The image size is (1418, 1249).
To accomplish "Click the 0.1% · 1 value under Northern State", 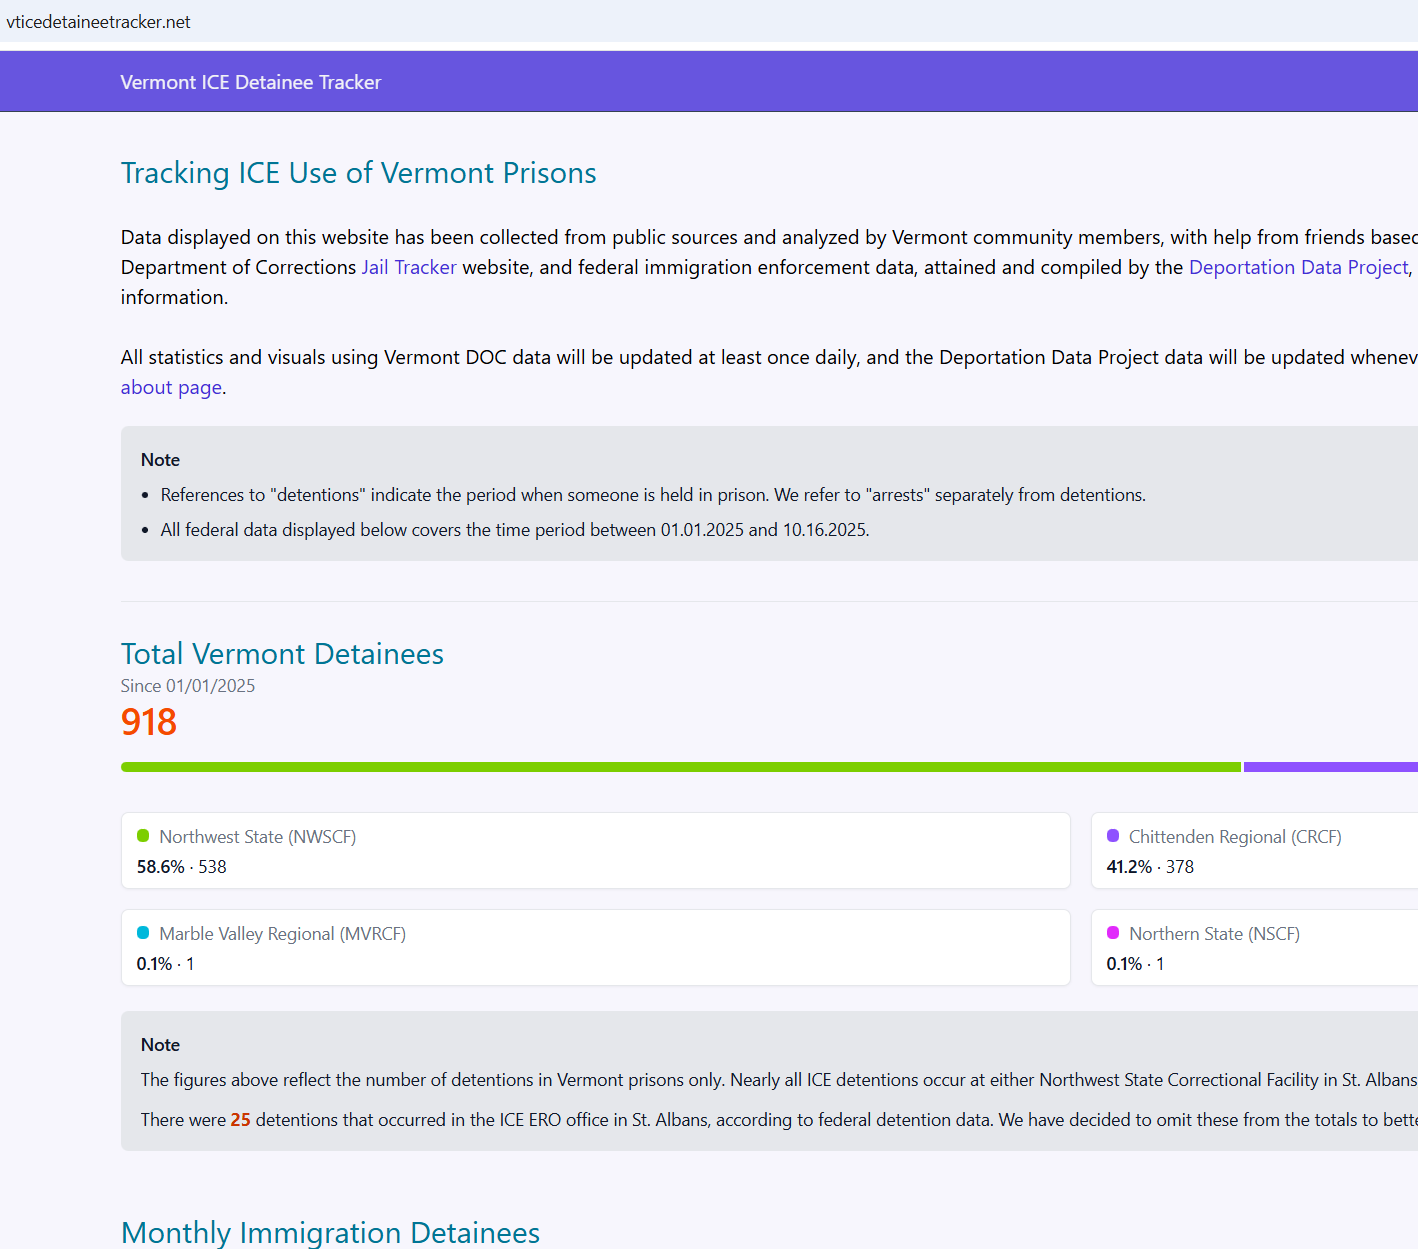I will [1135, 964].
